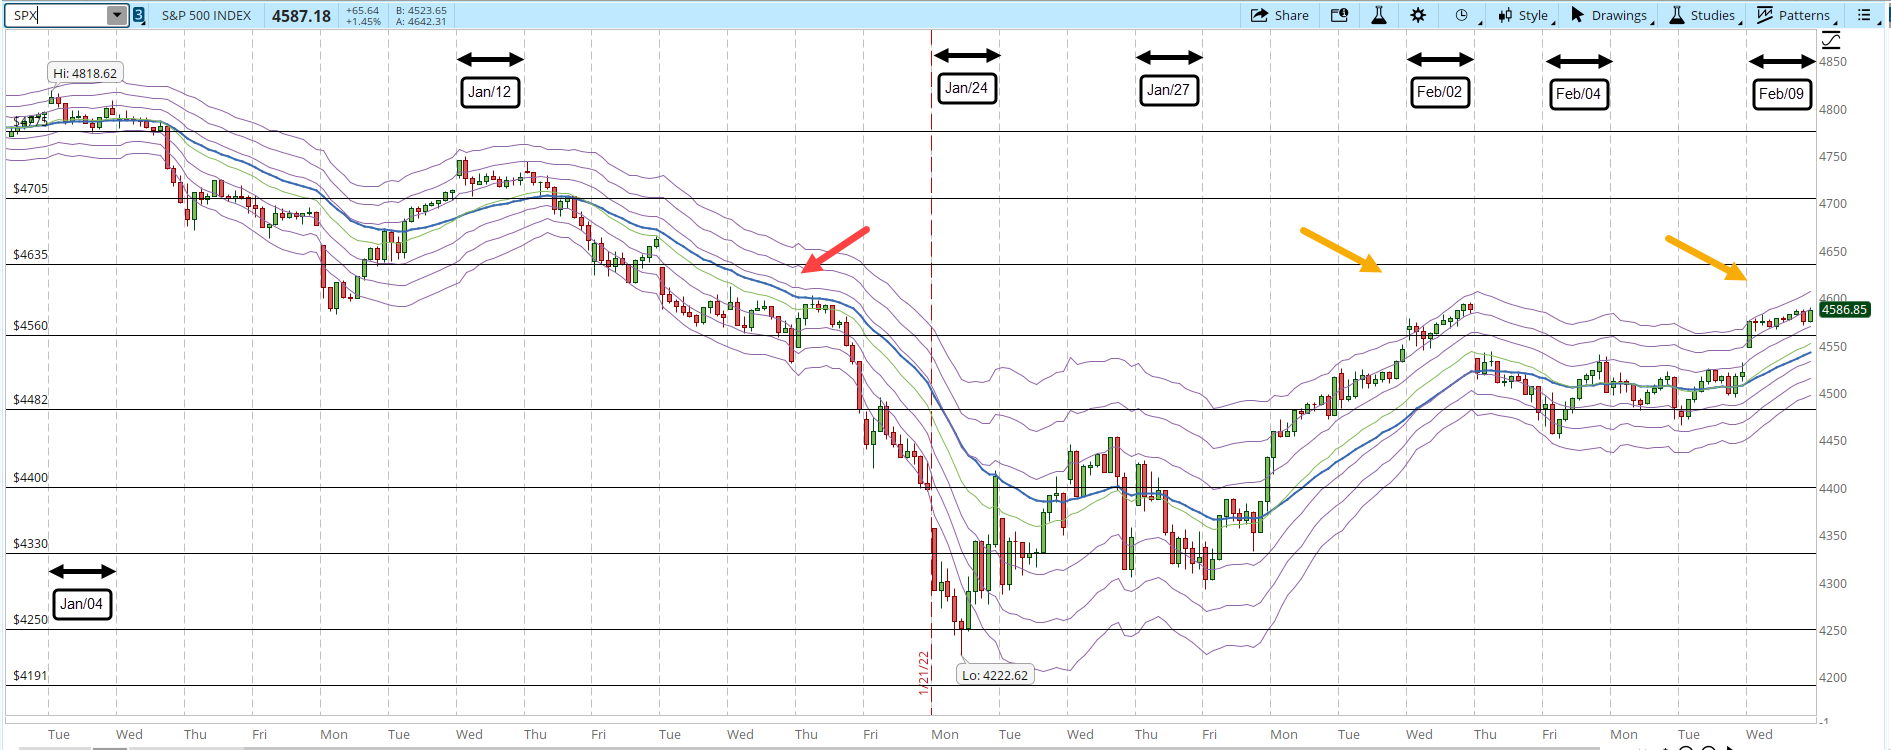The height and width of the screenshot is (750, 1891).
Task: Click the Hi: 4818.62 bubble
Action: pyautogui.click(x=85, y=73)
